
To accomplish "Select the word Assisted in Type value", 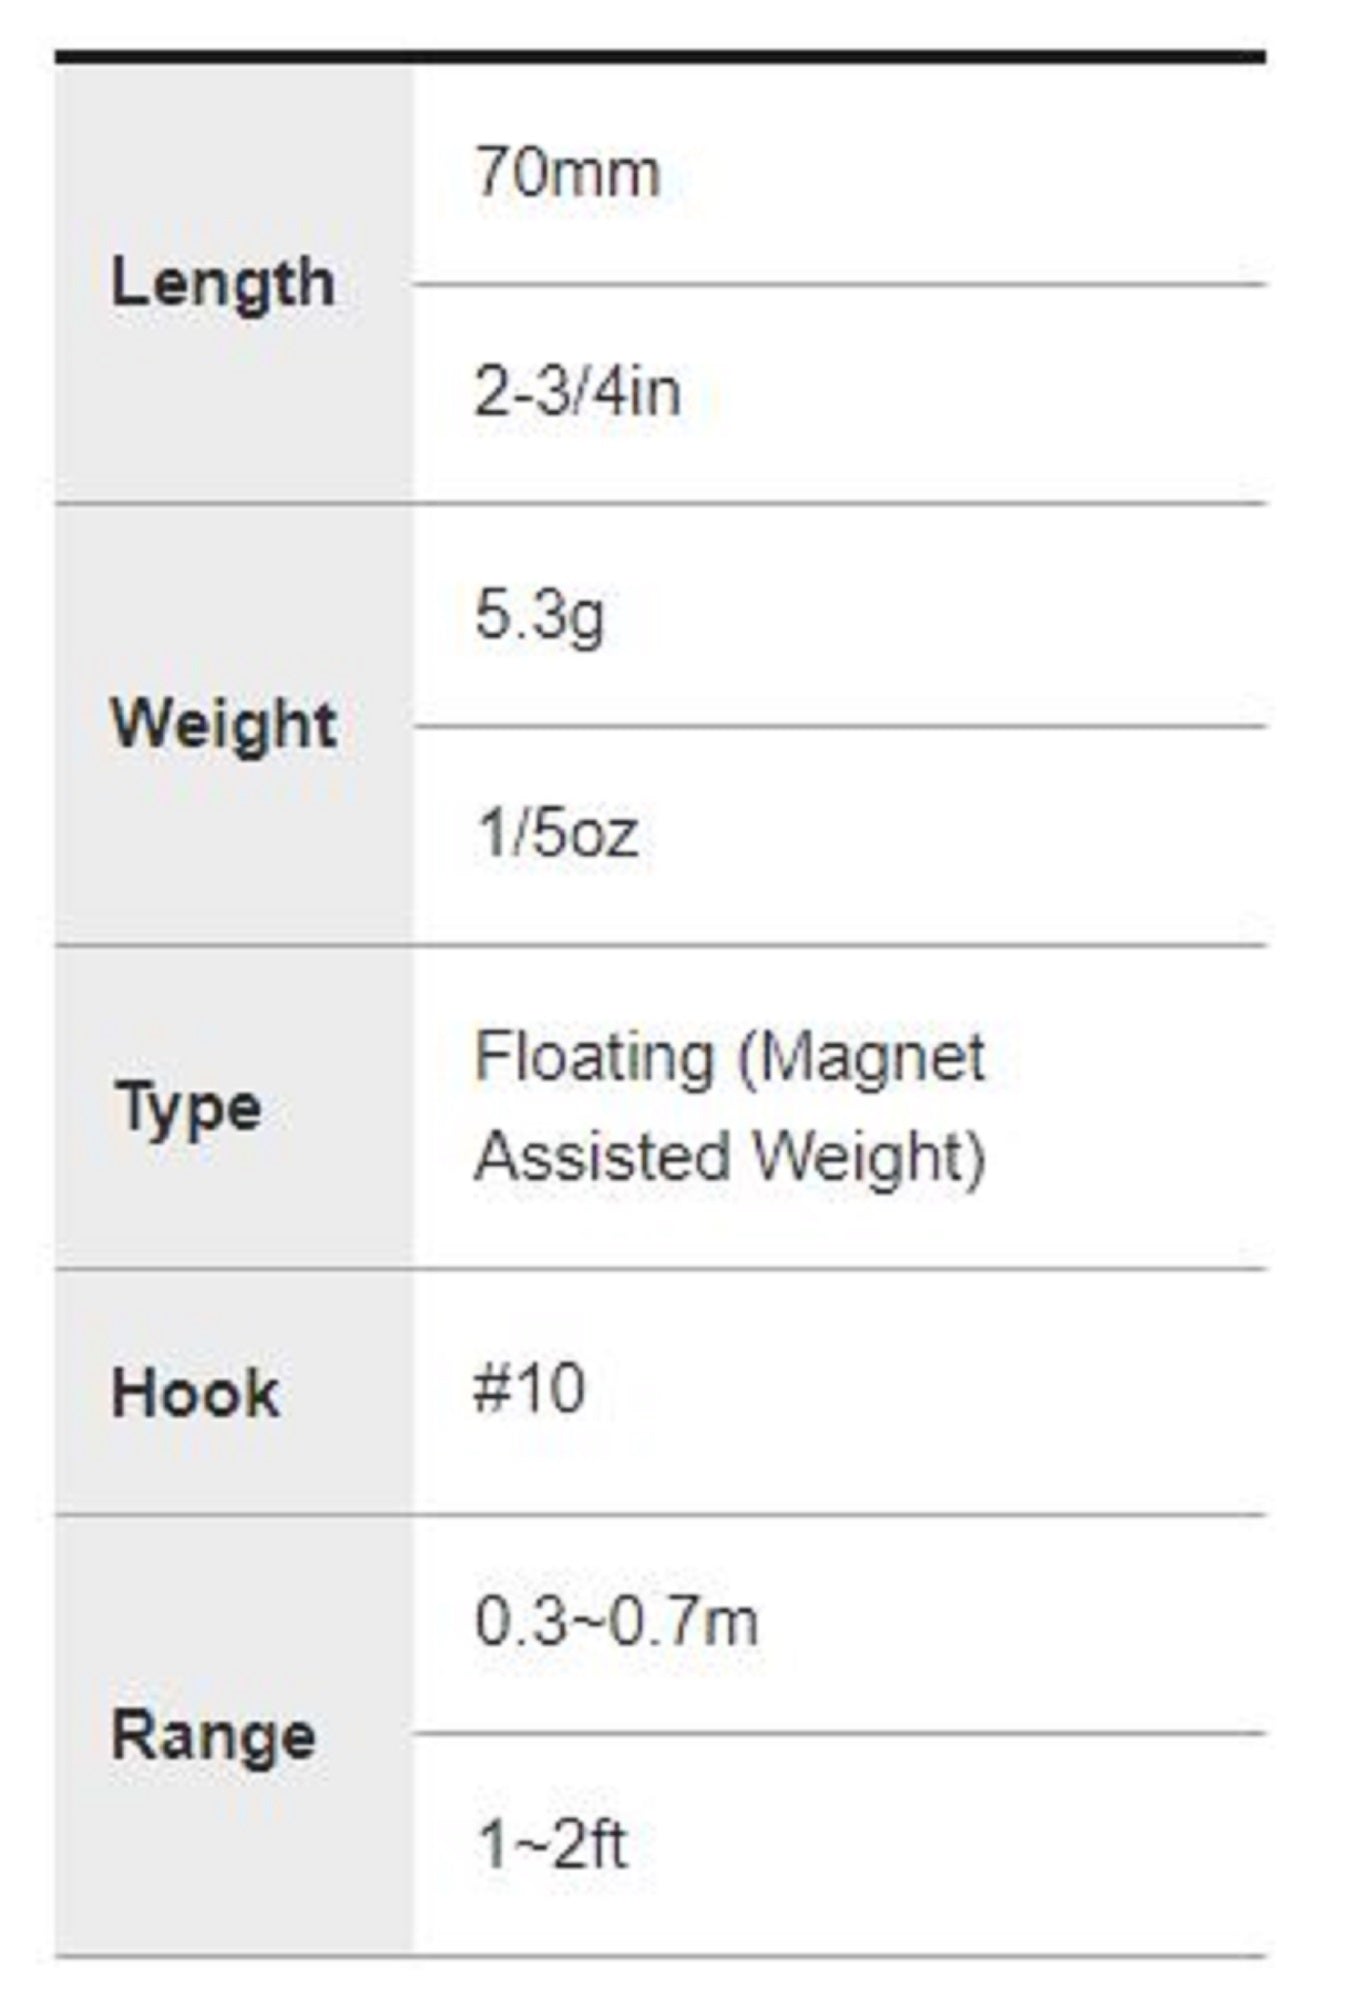I will point(603,1157).
